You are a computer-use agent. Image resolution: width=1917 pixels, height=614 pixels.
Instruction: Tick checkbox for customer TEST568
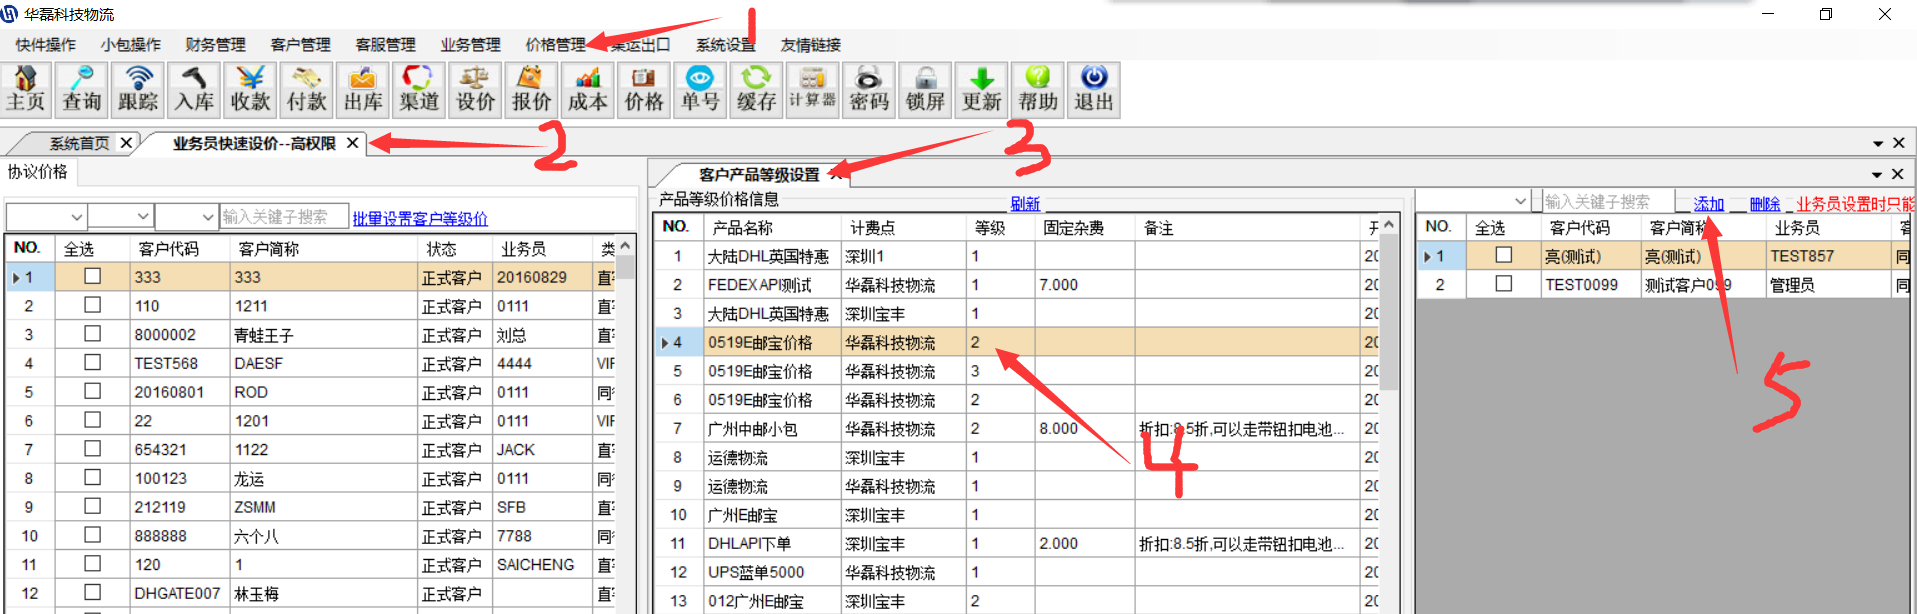[93, 362]
